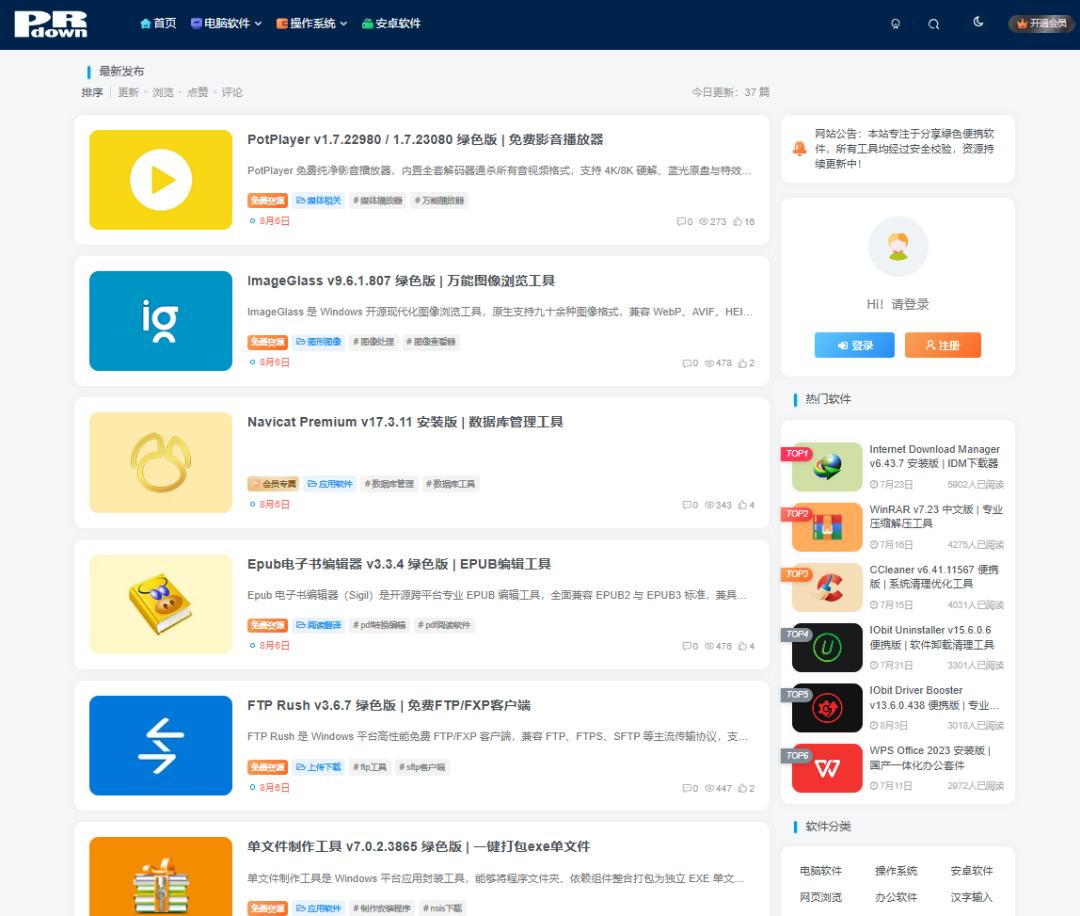The image size is (1080, 916).
Task: Click the 上传下载 category tag
Action: [x=318, y=767]
